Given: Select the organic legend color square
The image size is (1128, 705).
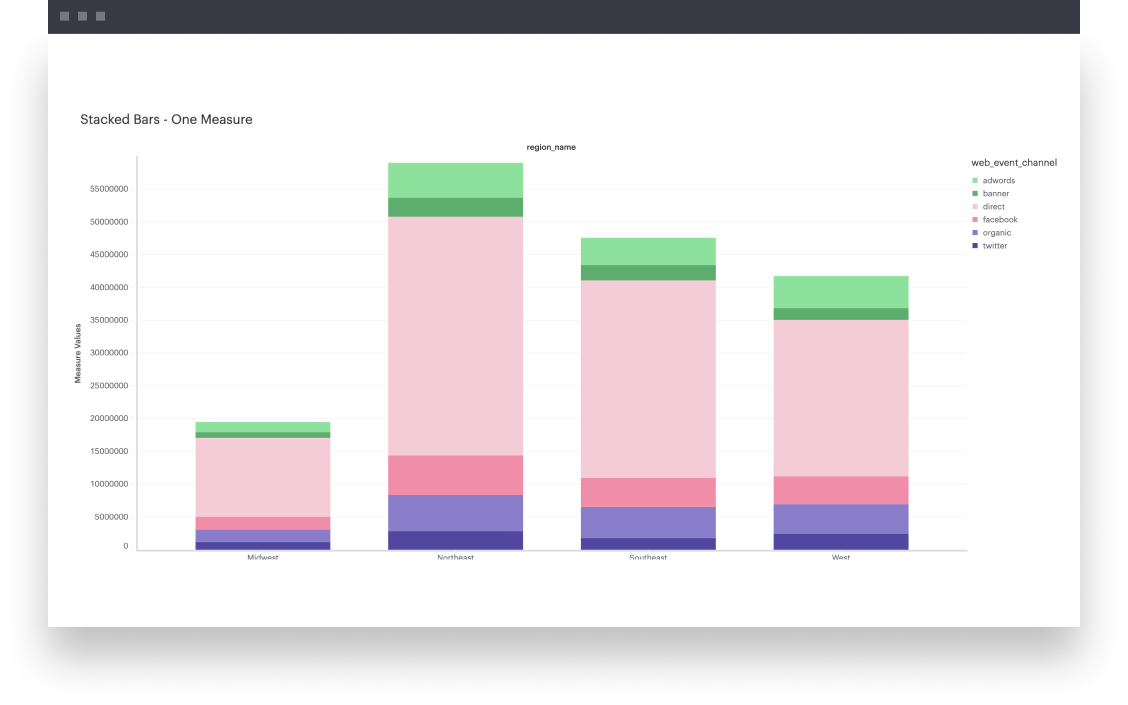Looking at the screenshot, I should point(974,233).
